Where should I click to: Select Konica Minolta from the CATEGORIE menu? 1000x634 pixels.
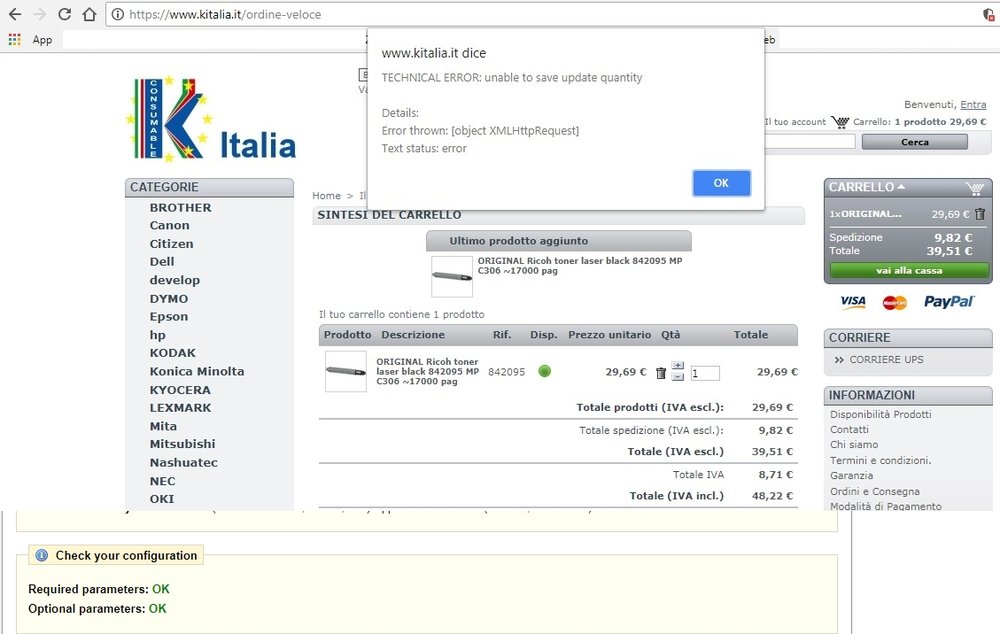198,370
